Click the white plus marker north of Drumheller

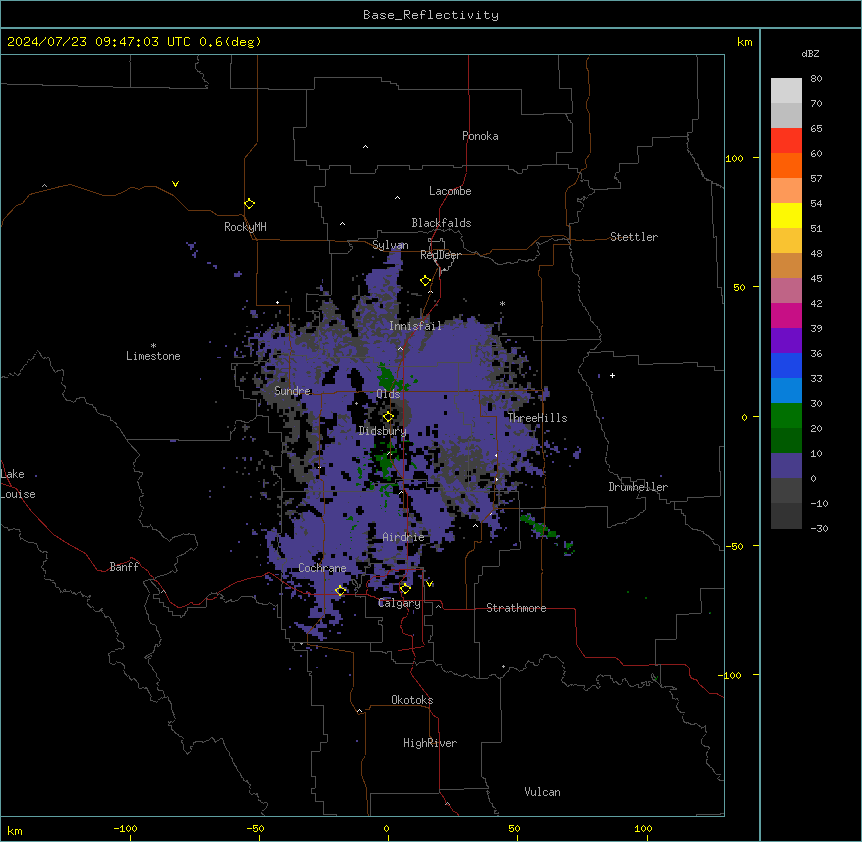[x=612, y=375]
